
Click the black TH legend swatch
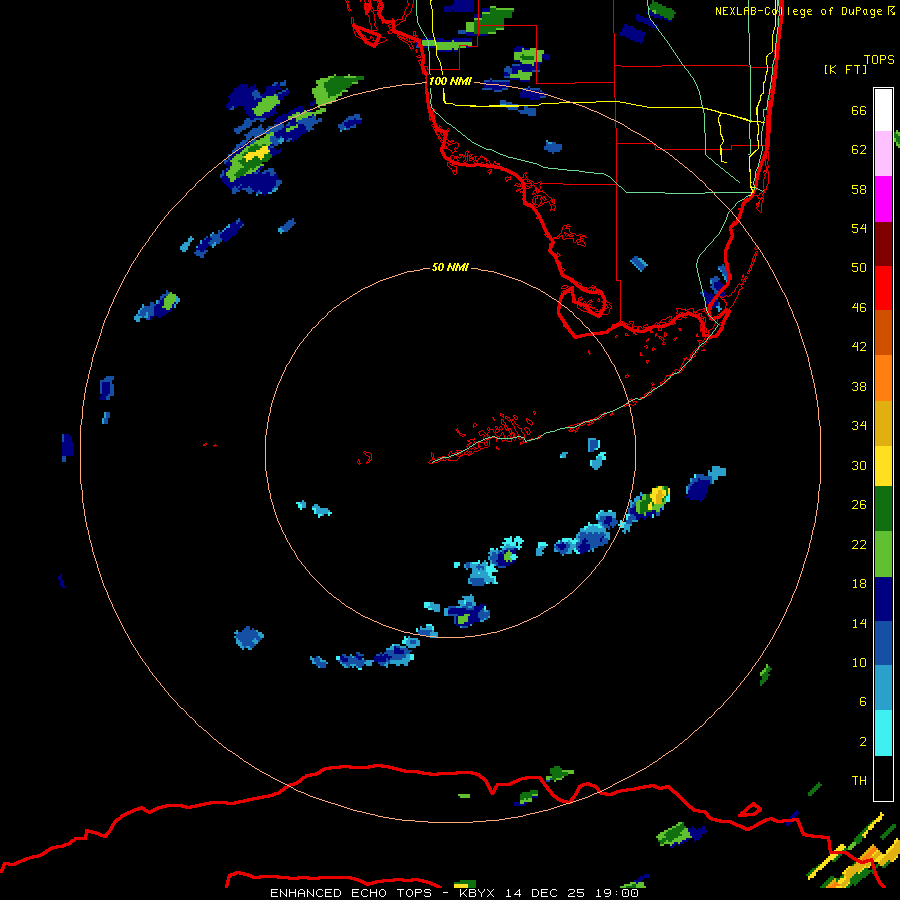pos(883,778)
